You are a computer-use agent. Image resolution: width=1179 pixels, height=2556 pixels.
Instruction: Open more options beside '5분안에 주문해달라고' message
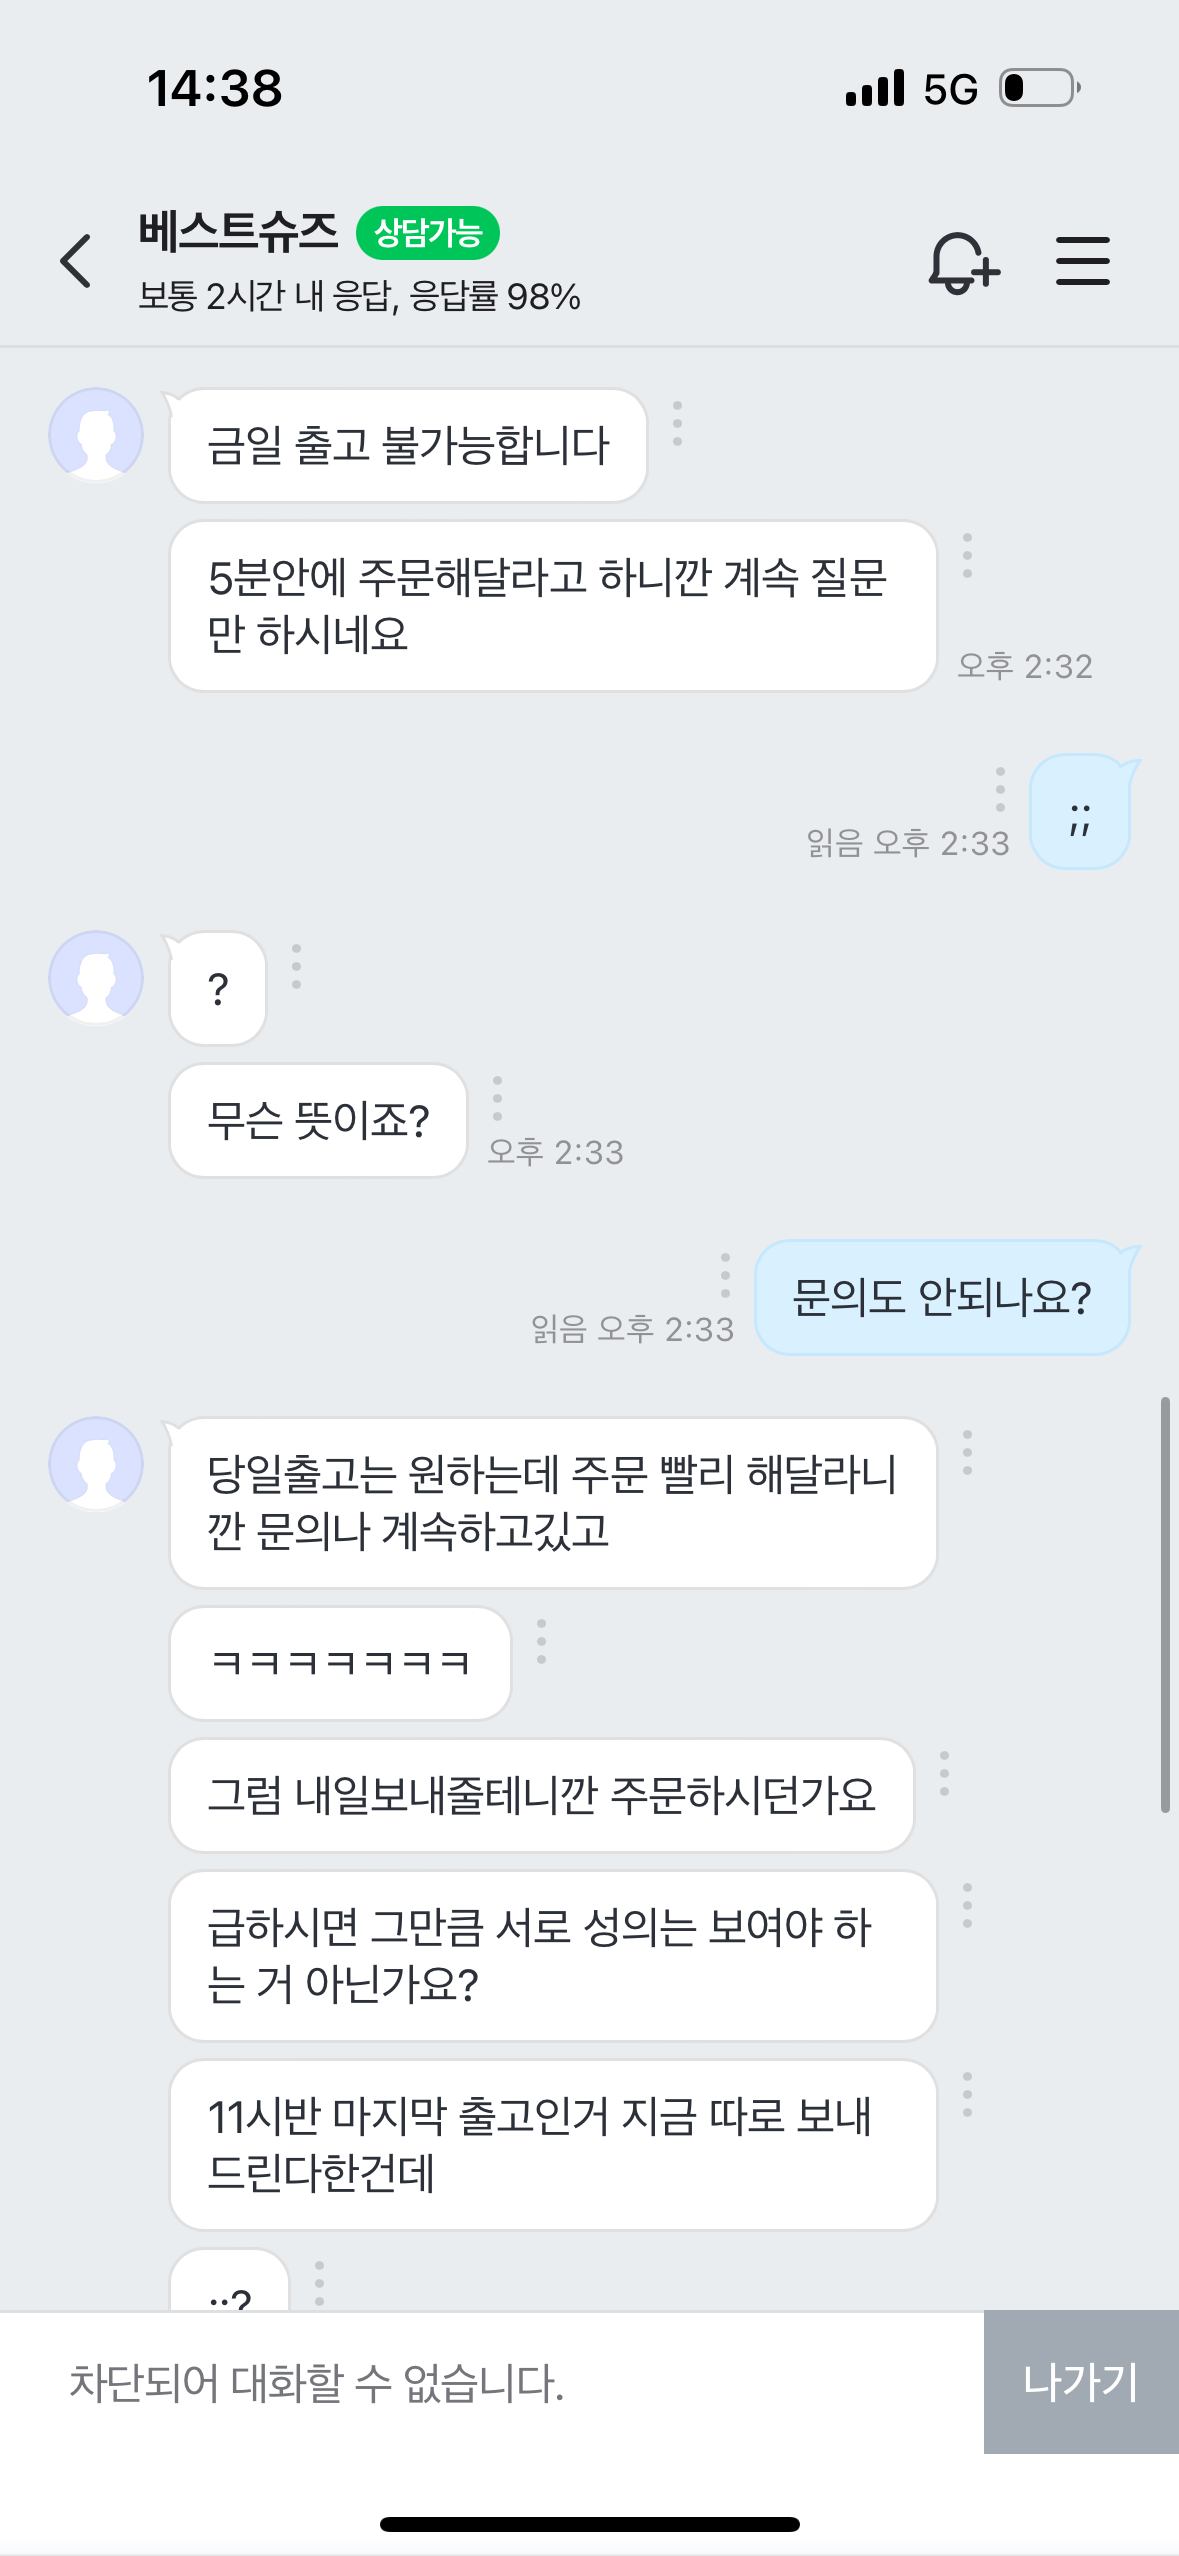[967, 555]
